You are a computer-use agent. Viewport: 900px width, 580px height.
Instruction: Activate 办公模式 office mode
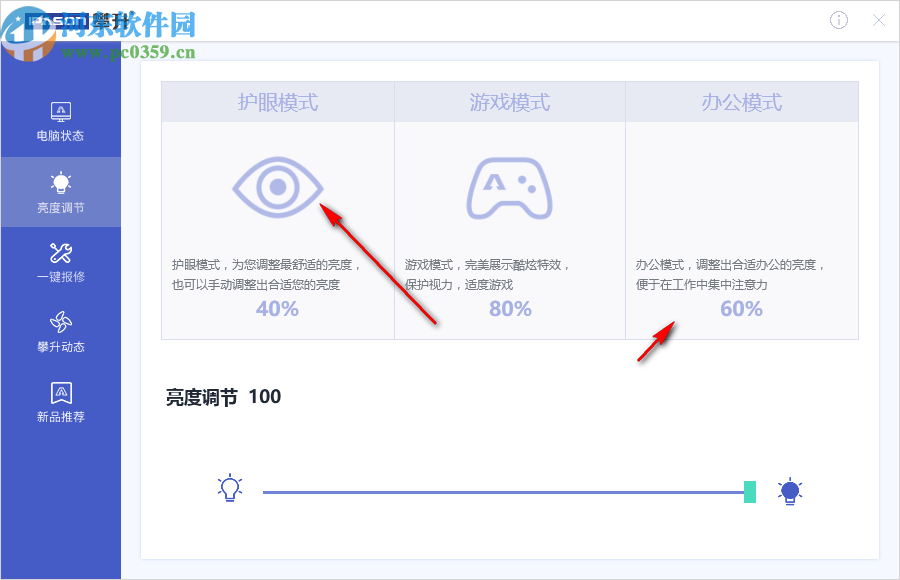click(741, 102)
